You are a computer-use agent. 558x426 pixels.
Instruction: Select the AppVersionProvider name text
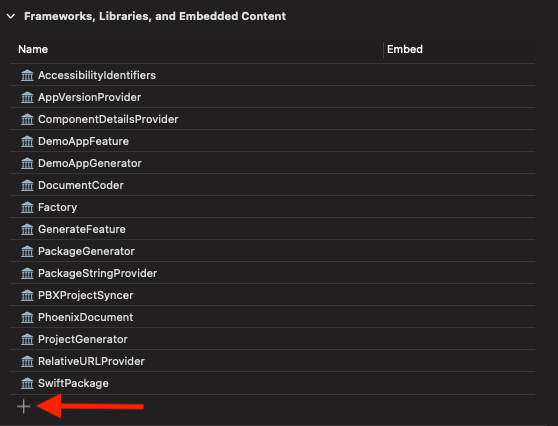click(x=89, y=98)
